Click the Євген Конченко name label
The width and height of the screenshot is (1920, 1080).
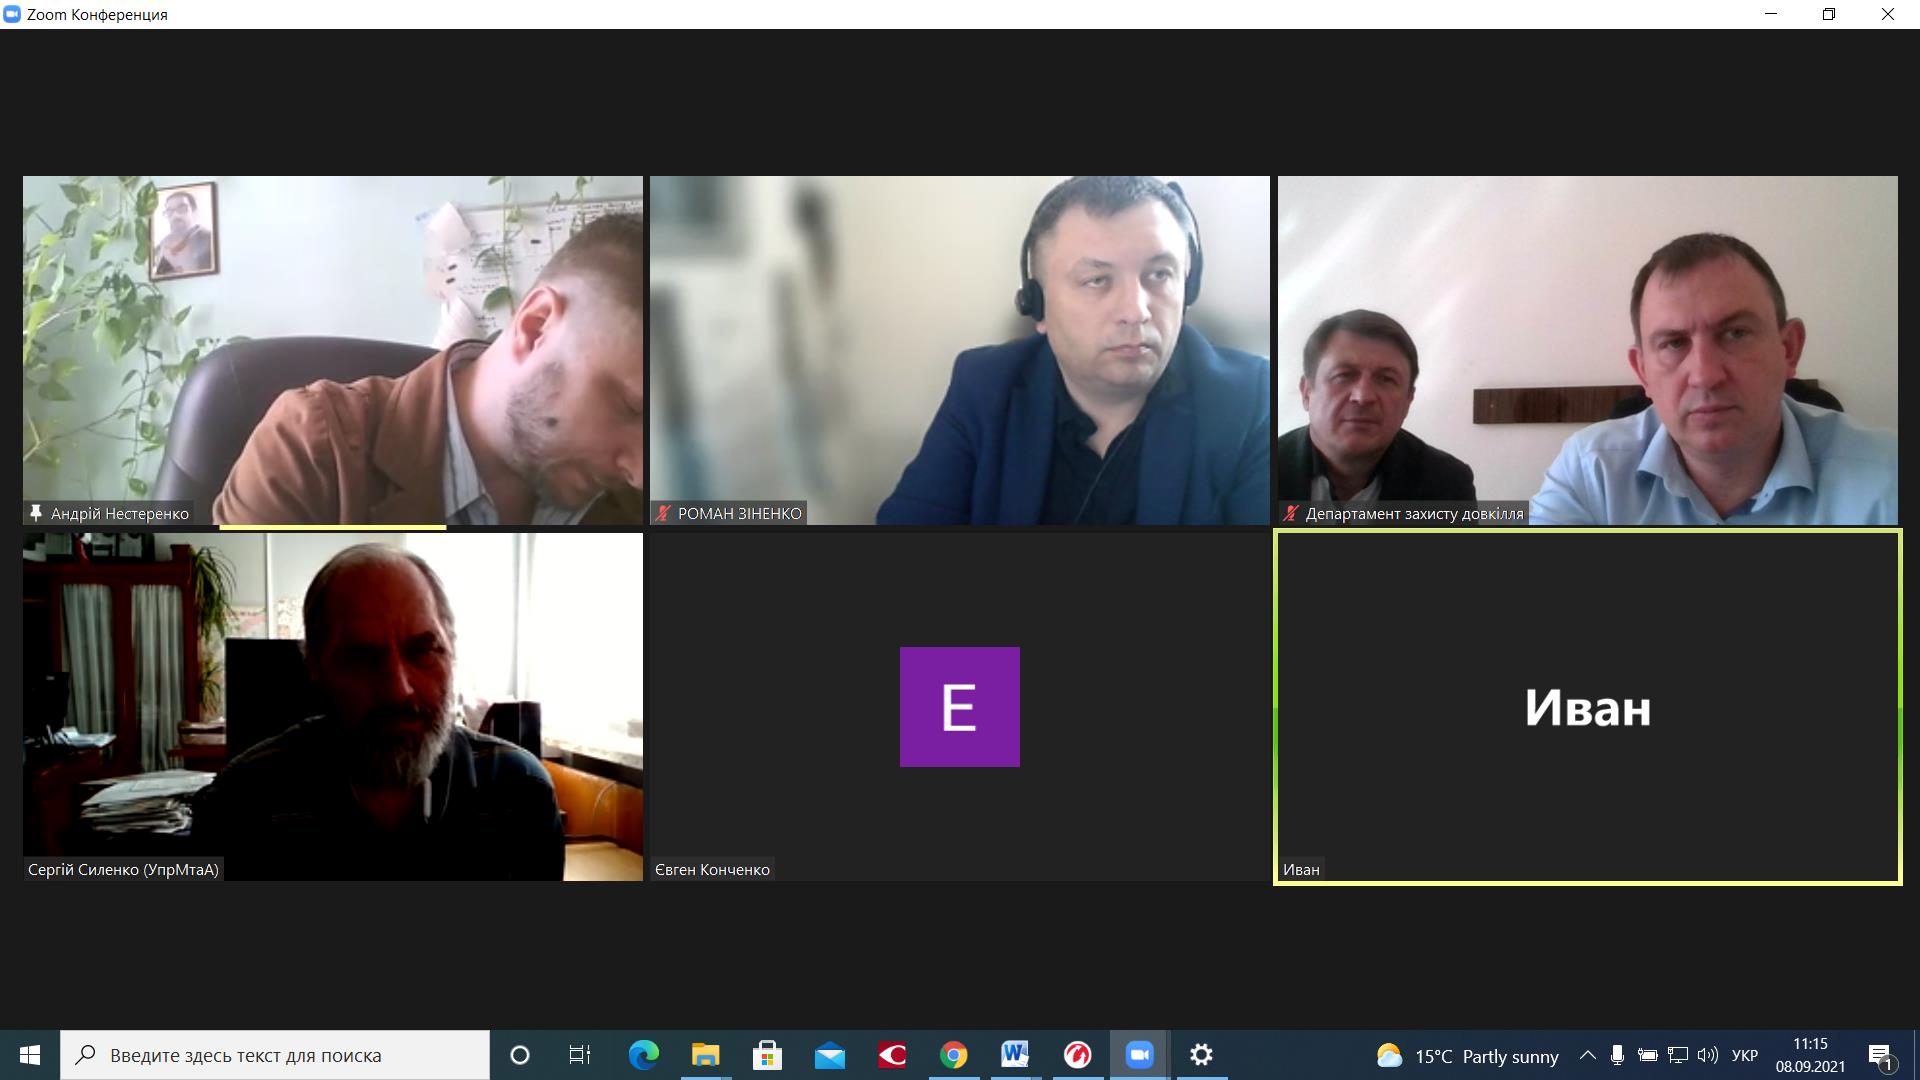[712, 869]
